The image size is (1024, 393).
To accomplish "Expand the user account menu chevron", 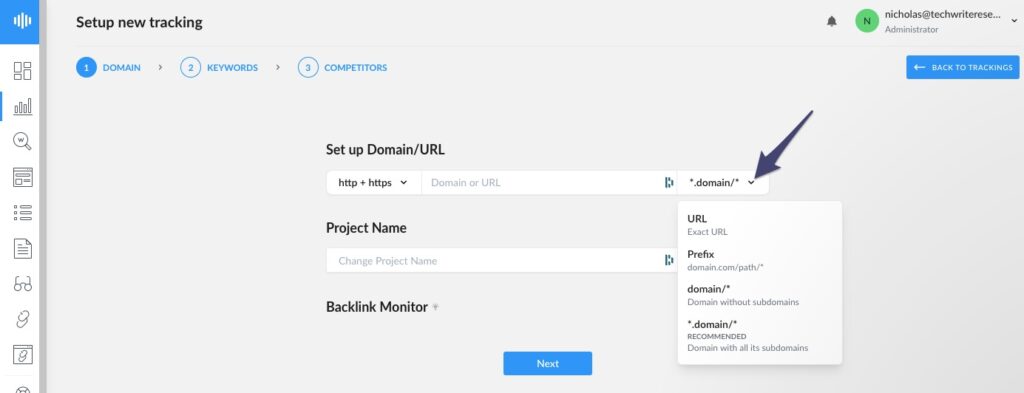I will [x=1014, y=21].
